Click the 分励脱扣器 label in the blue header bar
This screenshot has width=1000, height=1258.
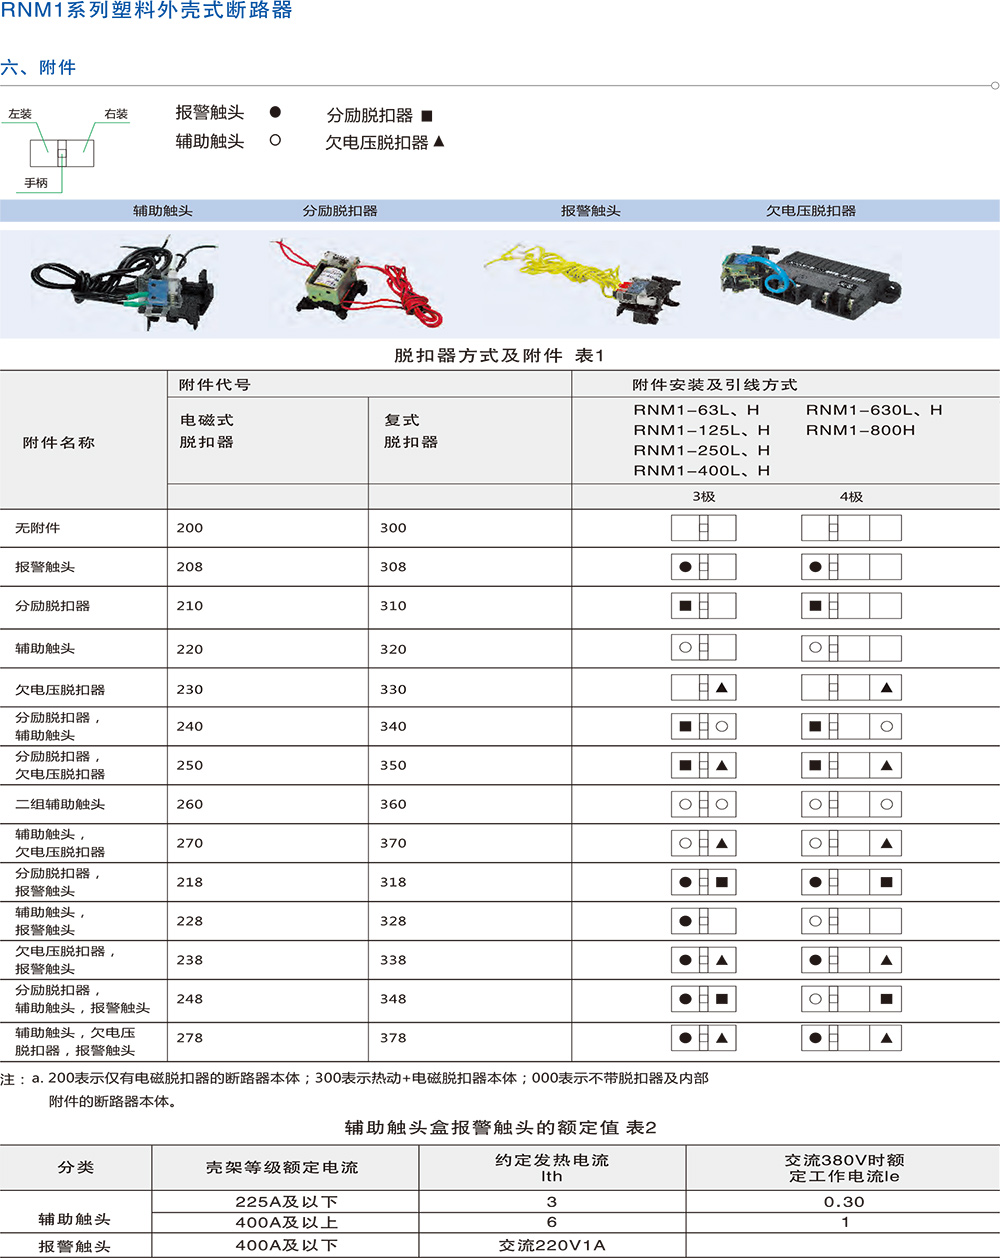pos(340,211)
